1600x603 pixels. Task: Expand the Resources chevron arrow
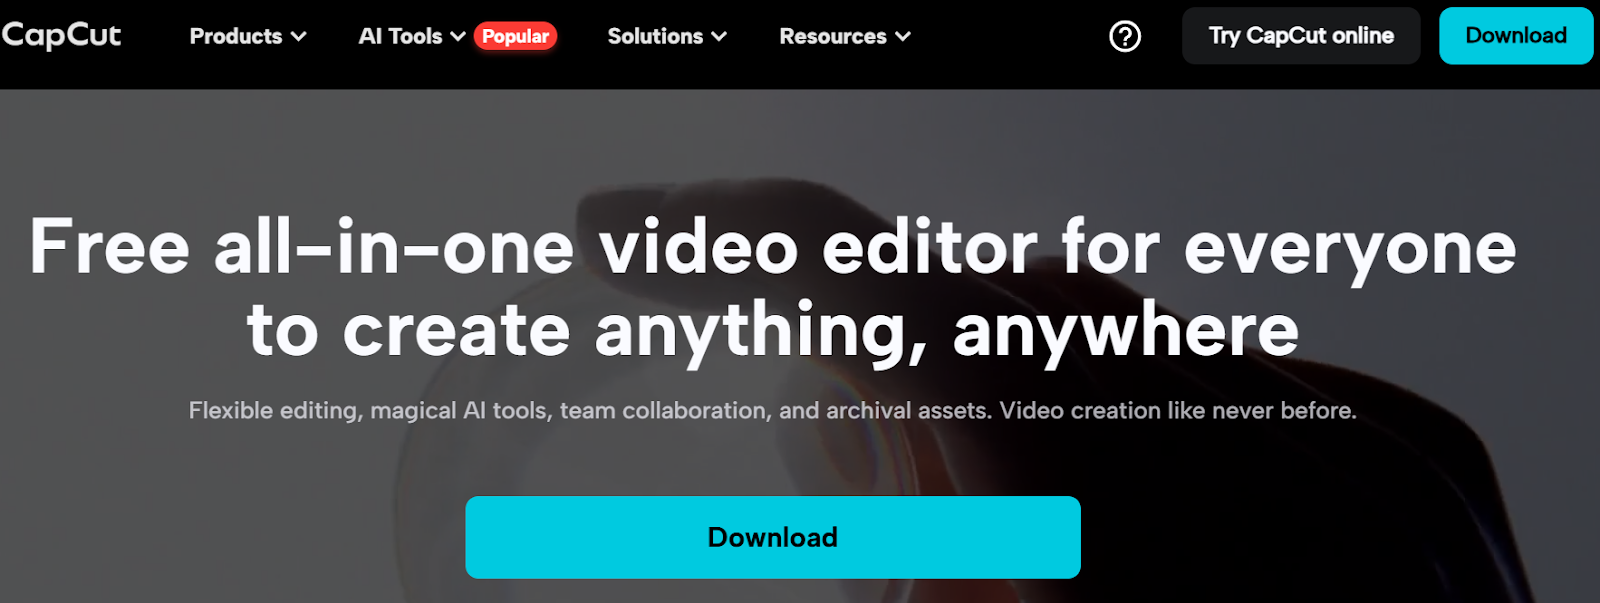[x=903, y=37]
